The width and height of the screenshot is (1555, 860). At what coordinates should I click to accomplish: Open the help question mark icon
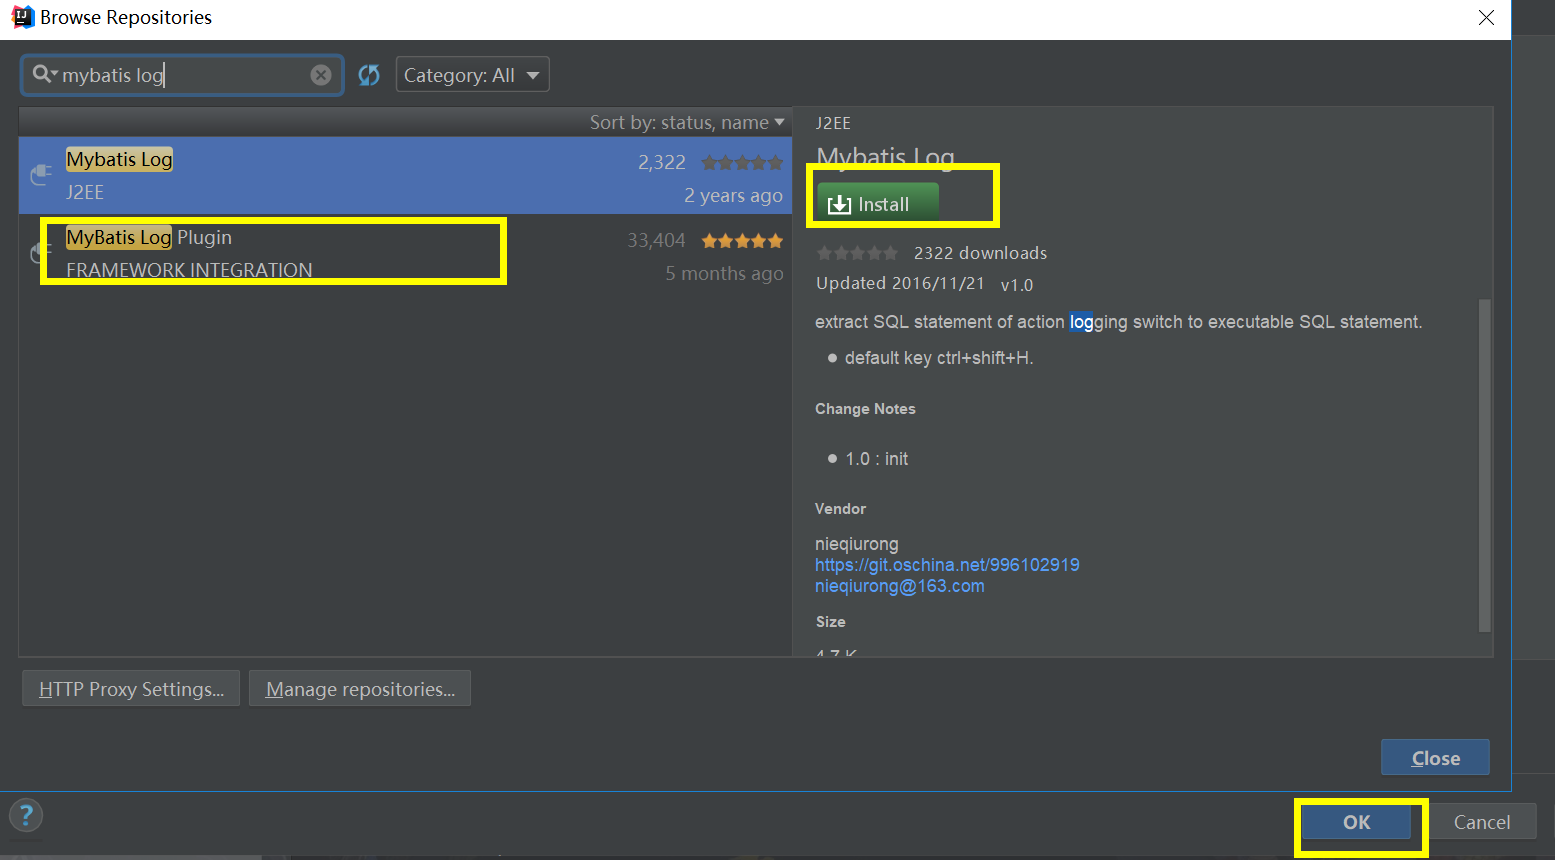pyautogui.click(x=26, y=815)
